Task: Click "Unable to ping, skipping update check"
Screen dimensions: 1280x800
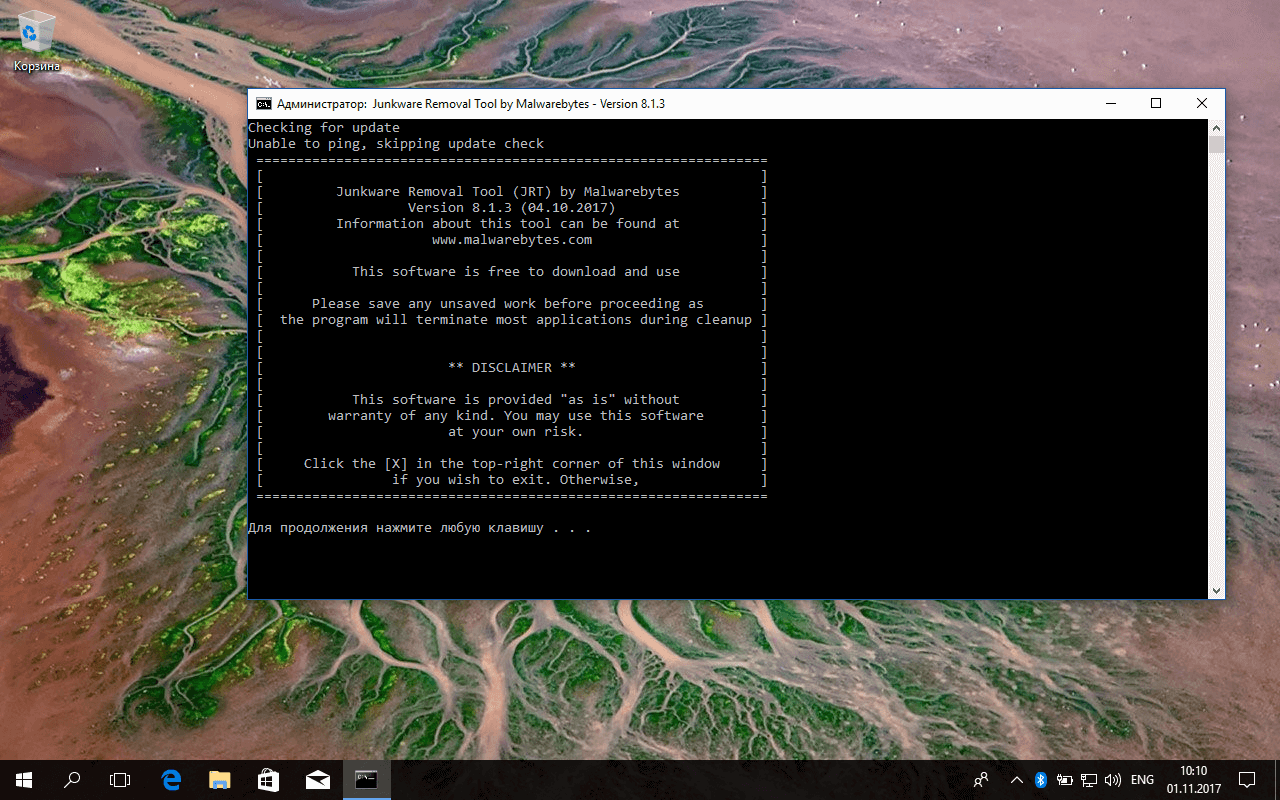Action: point(396,144)
